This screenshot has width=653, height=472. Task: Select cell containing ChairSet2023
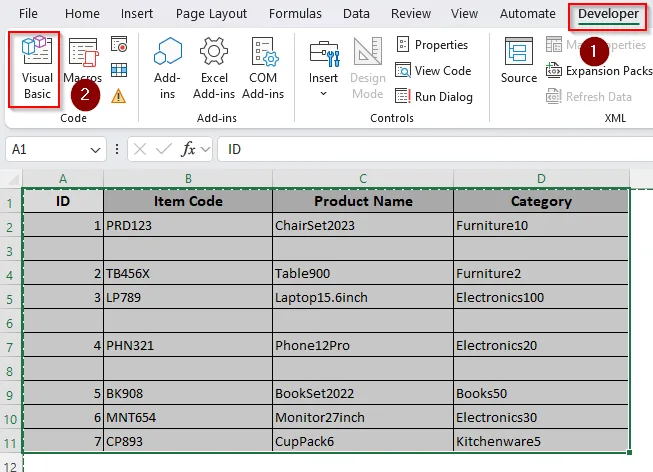[363, 225]
